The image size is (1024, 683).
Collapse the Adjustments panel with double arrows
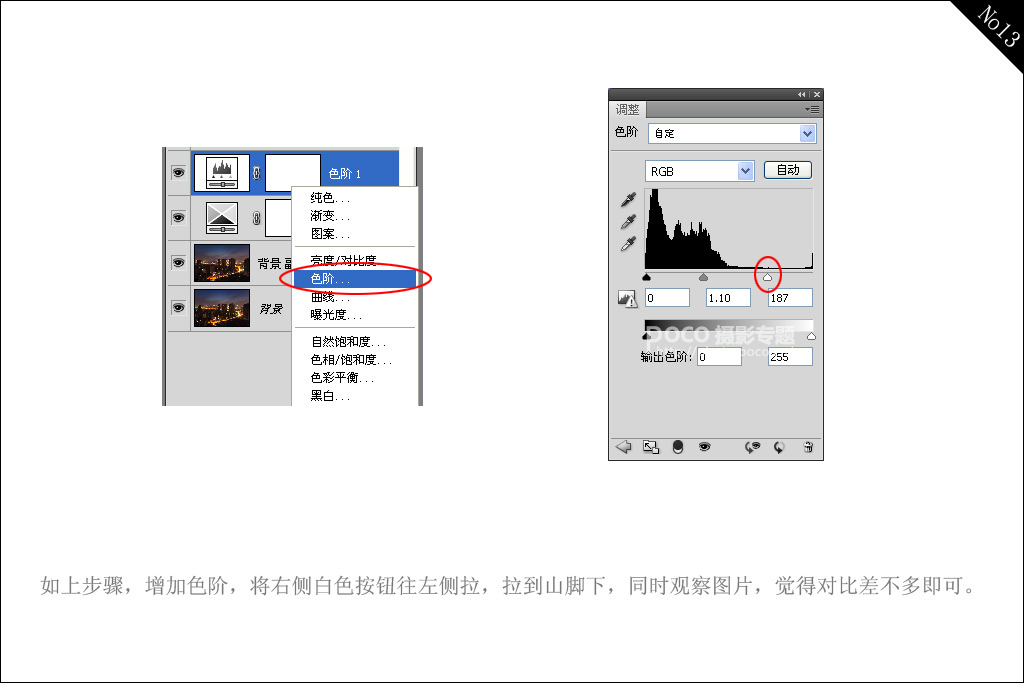(801, 95)
